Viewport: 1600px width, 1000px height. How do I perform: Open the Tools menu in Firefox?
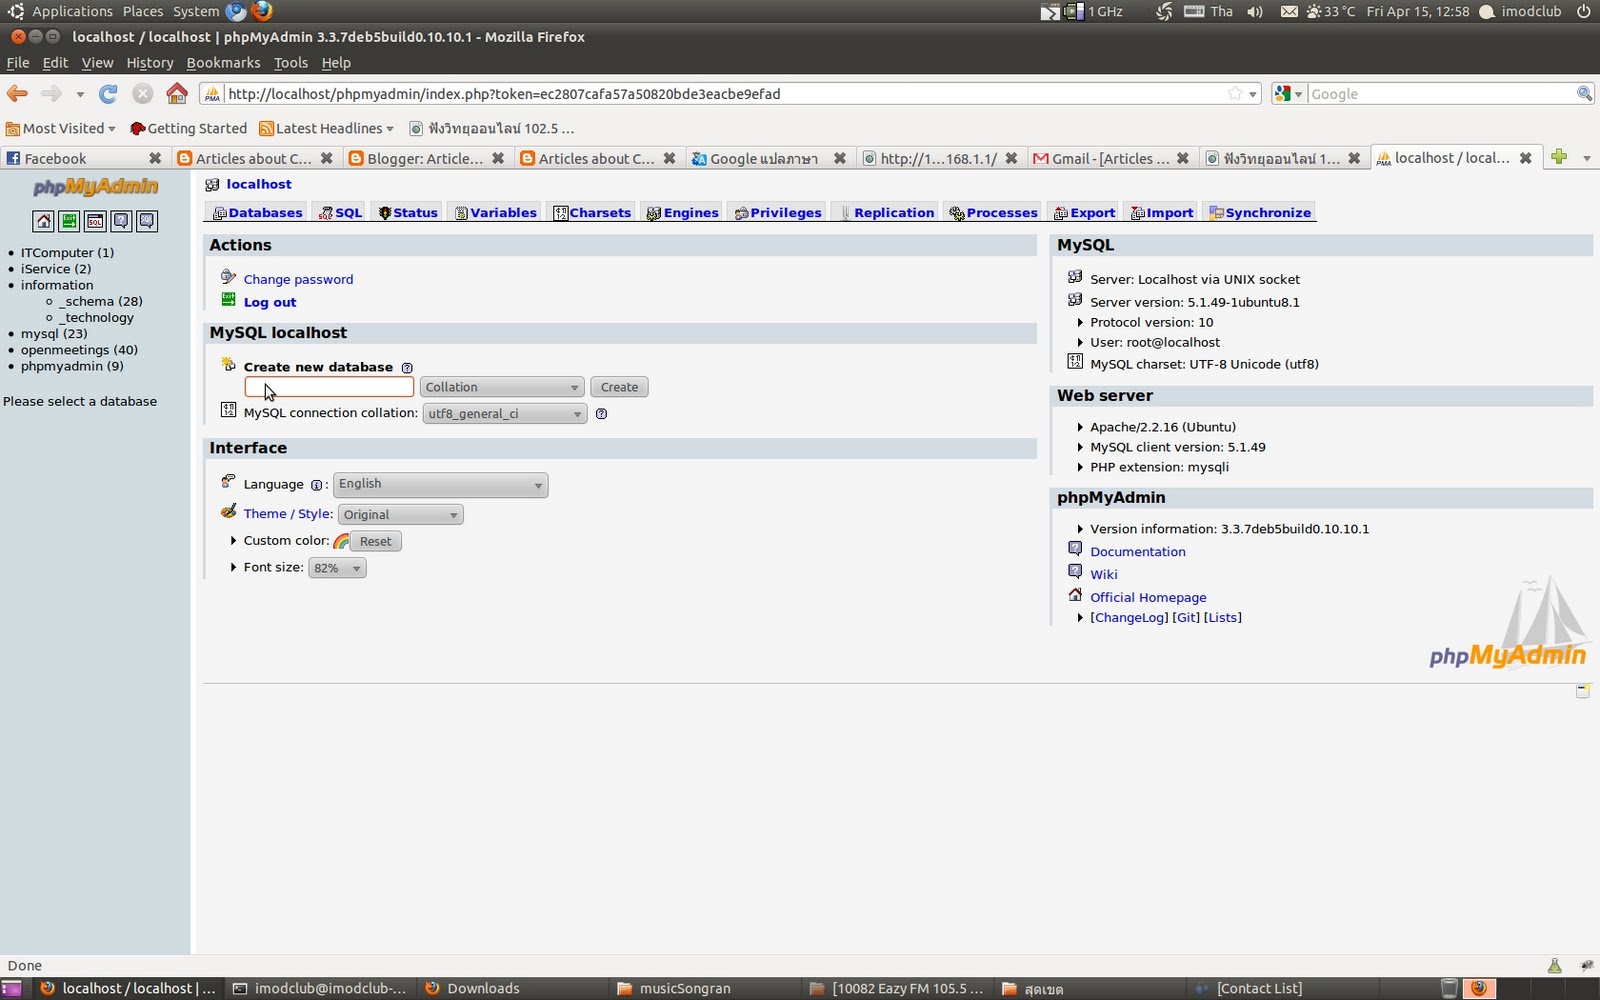click(291, 62)
